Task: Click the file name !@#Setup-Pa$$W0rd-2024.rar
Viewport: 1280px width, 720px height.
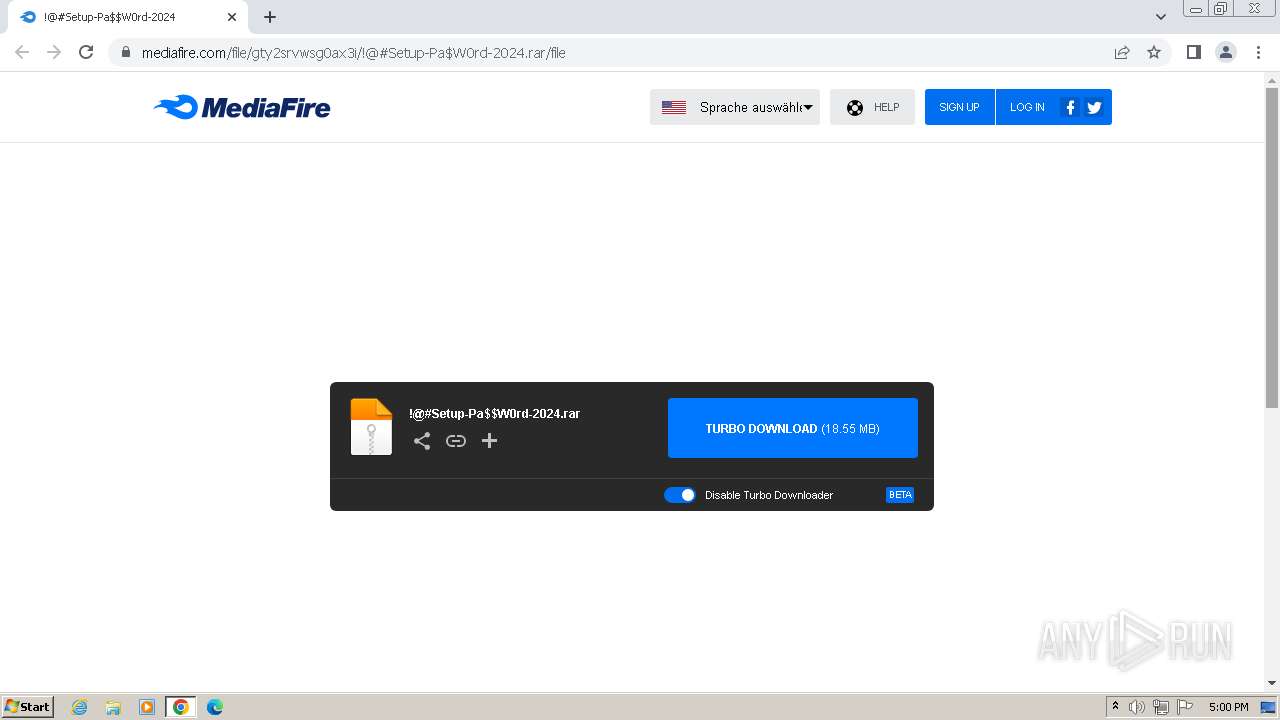Action: click(x=495, y=413)
